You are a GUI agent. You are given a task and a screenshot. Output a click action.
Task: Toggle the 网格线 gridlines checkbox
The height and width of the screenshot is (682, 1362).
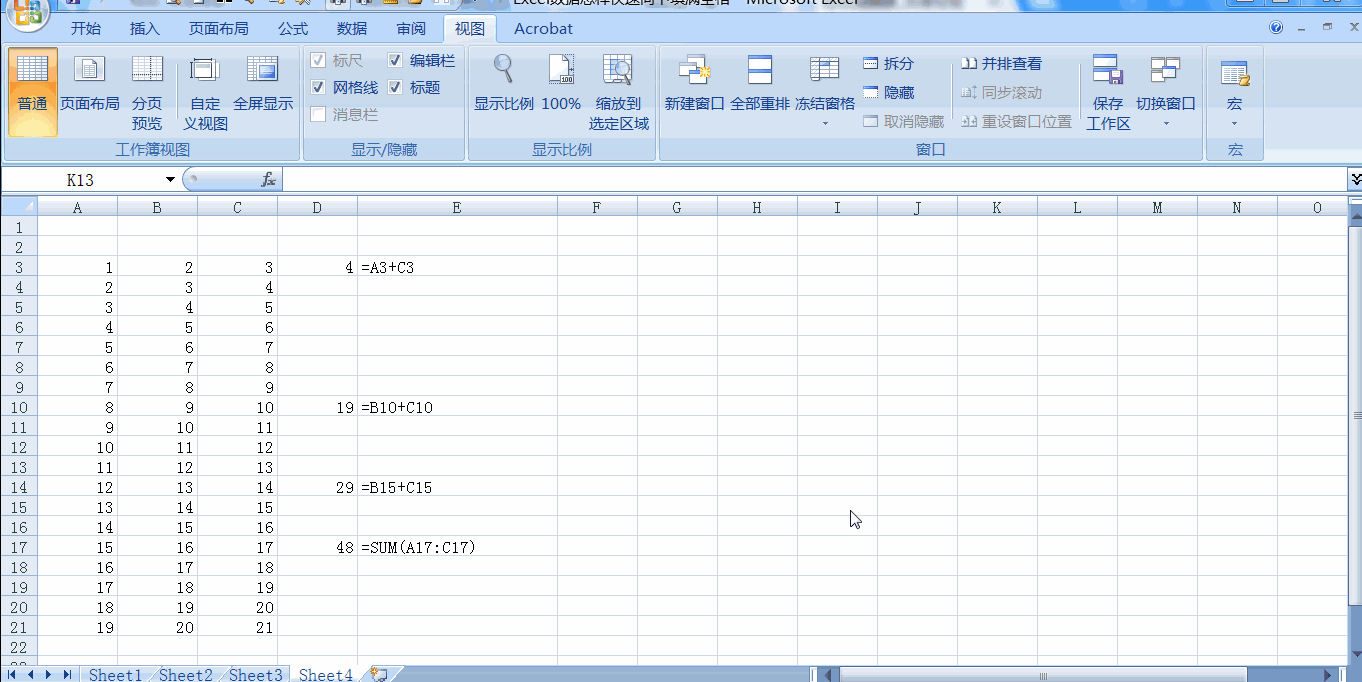(x=318, y=87)
